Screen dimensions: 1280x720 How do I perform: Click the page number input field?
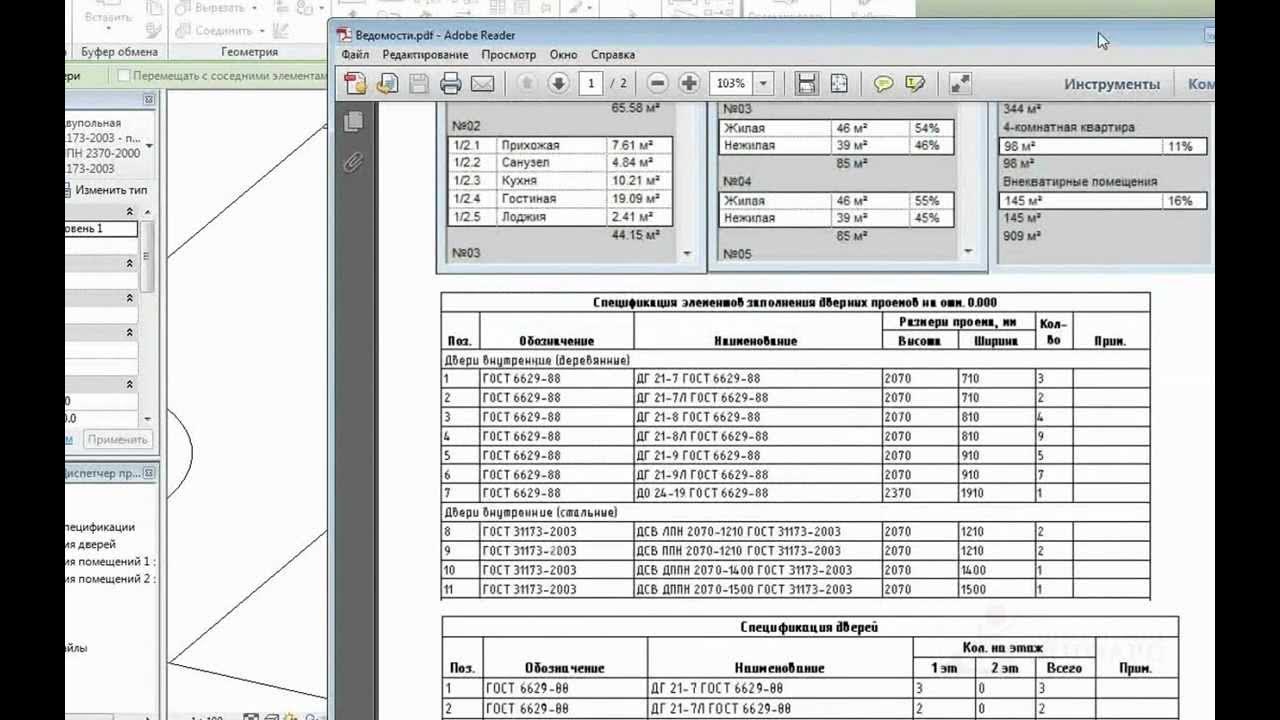(x=592, y=83)
